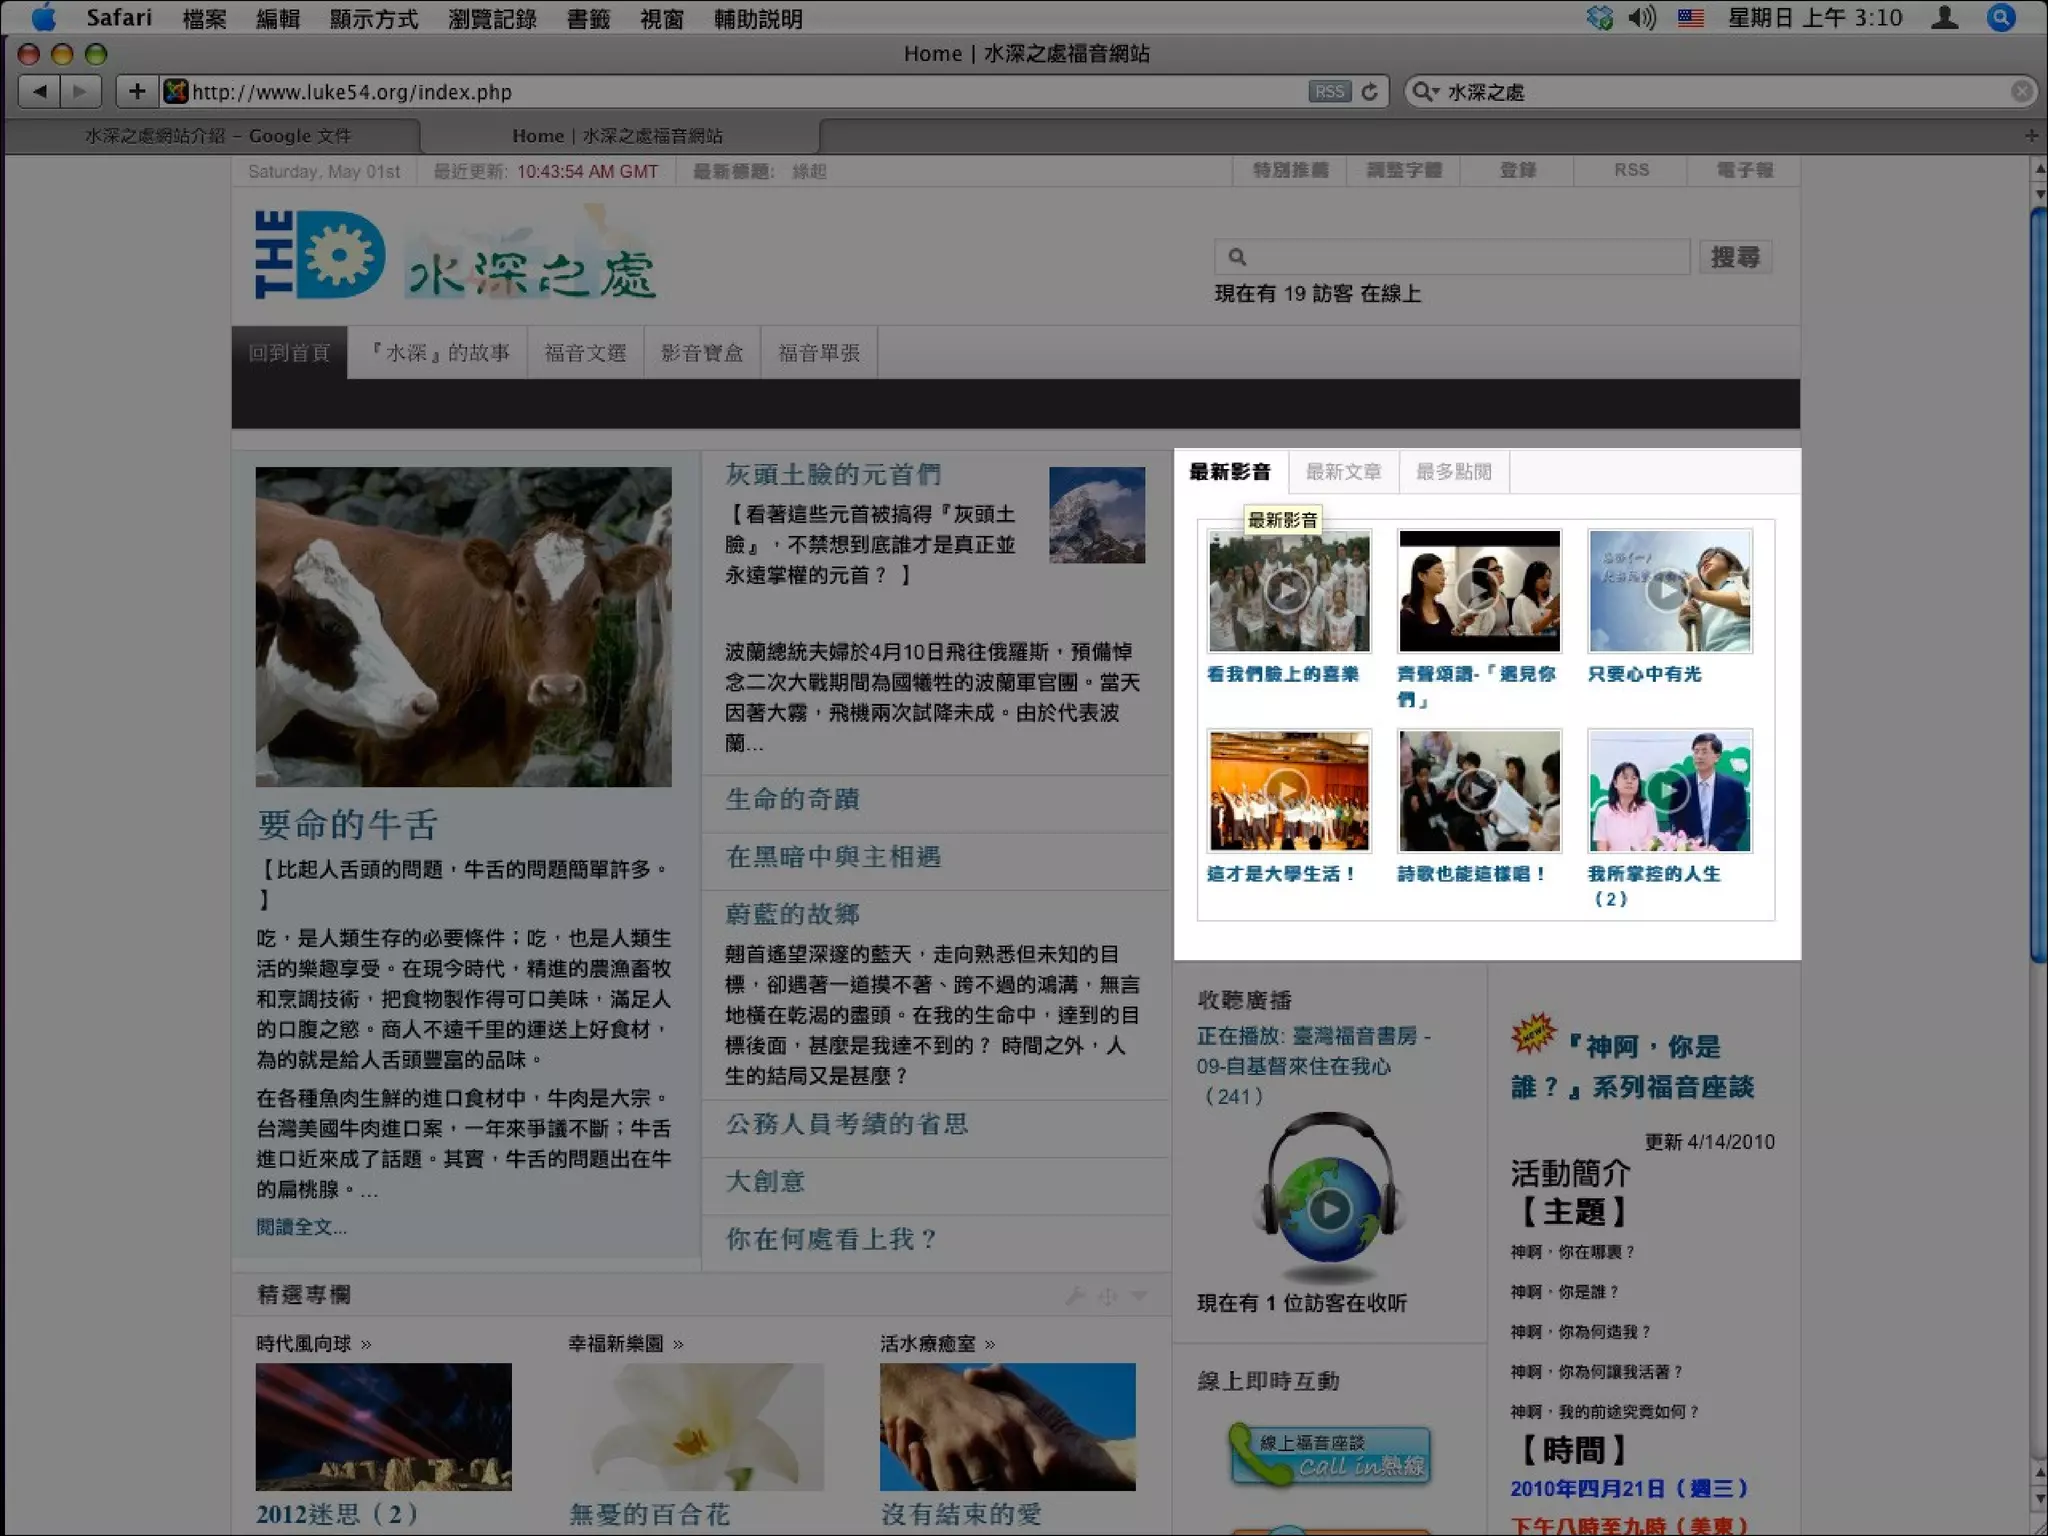The height and width of the screenshot is (1536, 2048).
Task: Click the add bookmark plus button
Action: tap(137, 92)
